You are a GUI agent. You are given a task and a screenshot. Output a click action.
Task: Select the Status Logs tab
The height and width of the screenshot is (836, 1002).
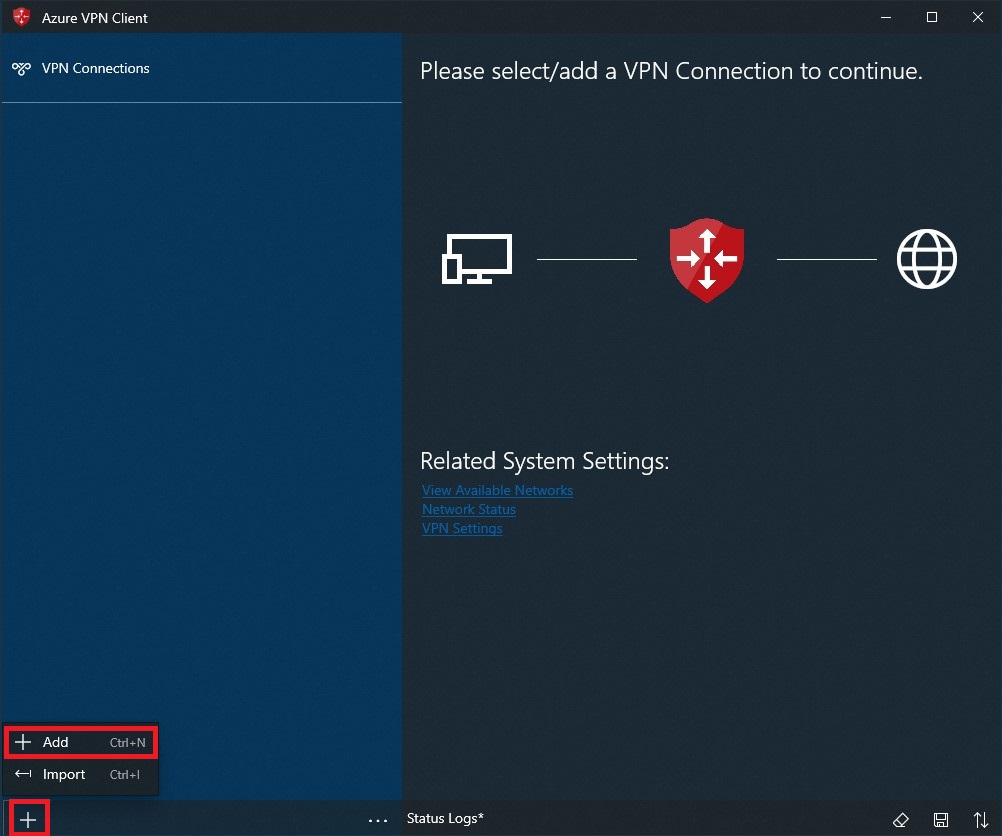pyautogui.click(x=443, y=818)
